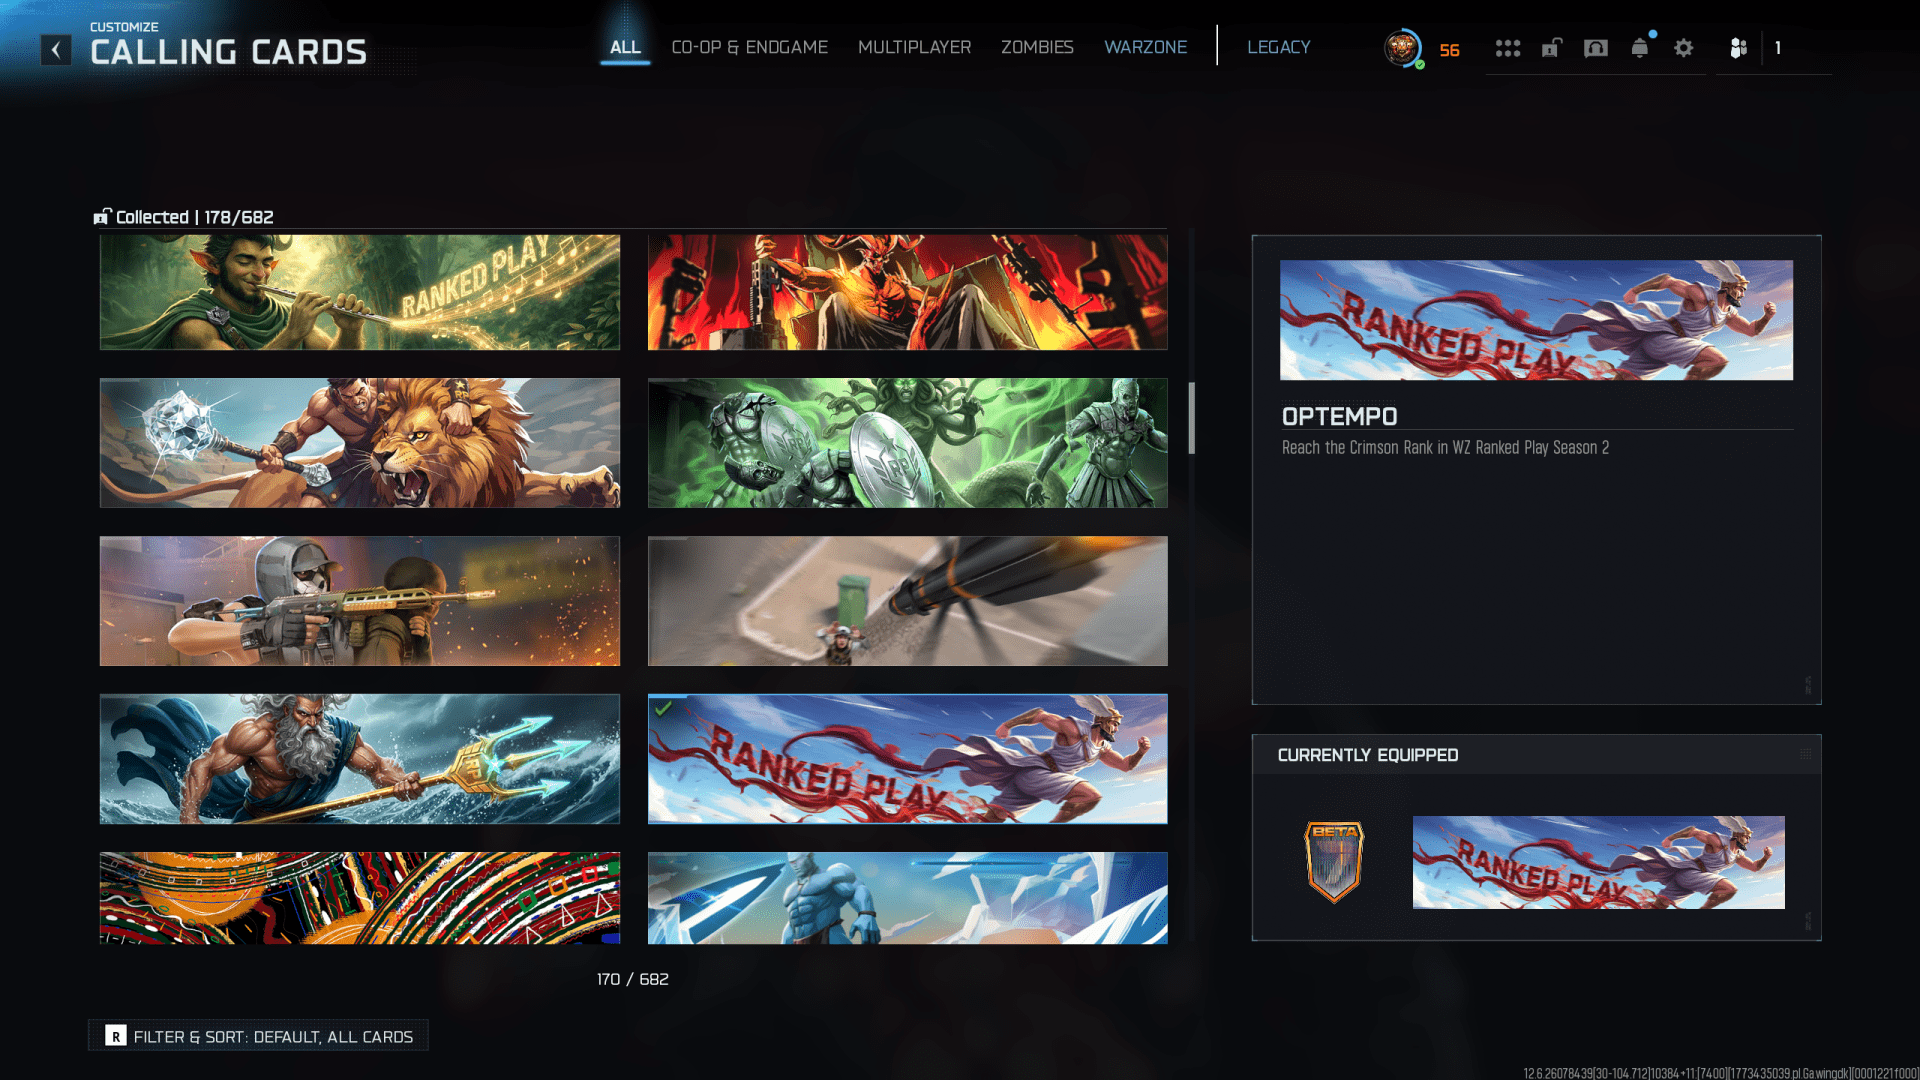Viewport: 1920px width, 1080px height.
Task: Click the BETA emblem under Currently Equipped
Action: tap(1334, 861)
